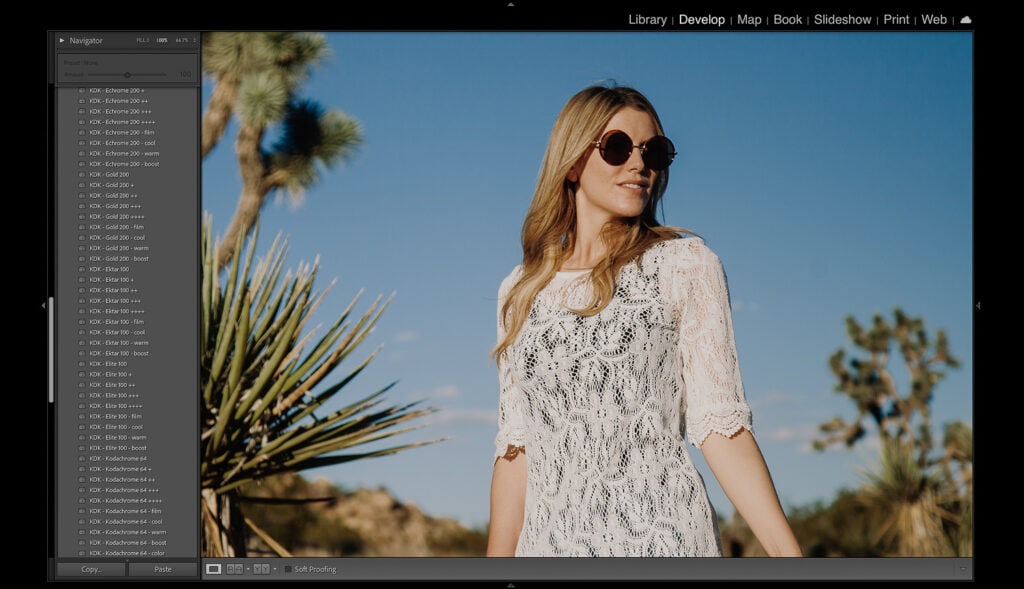Open the dropdown next to Before/After icon
1024x589 pixels.
click(247, 570)
